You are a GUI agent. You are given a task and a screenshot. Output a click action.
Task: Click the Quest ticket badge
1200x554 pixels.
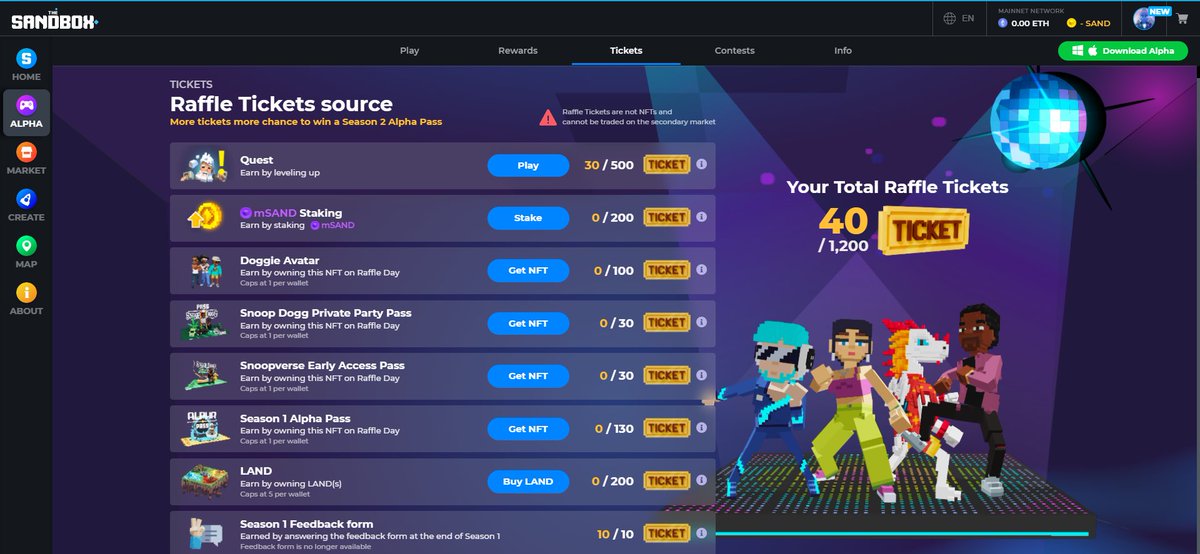point(667,165)
